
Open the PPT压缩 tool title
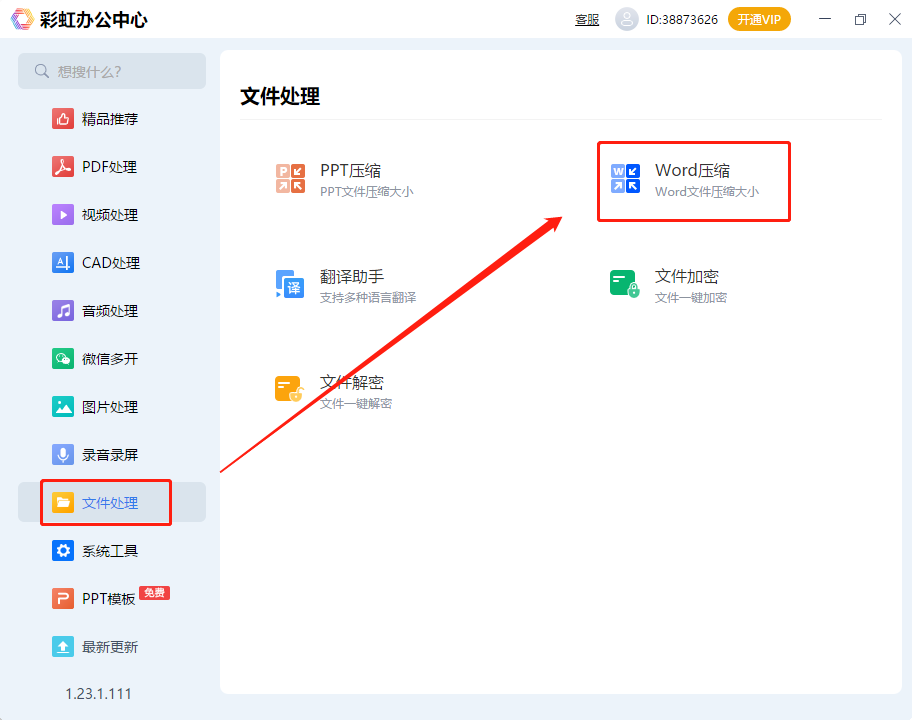350,170
